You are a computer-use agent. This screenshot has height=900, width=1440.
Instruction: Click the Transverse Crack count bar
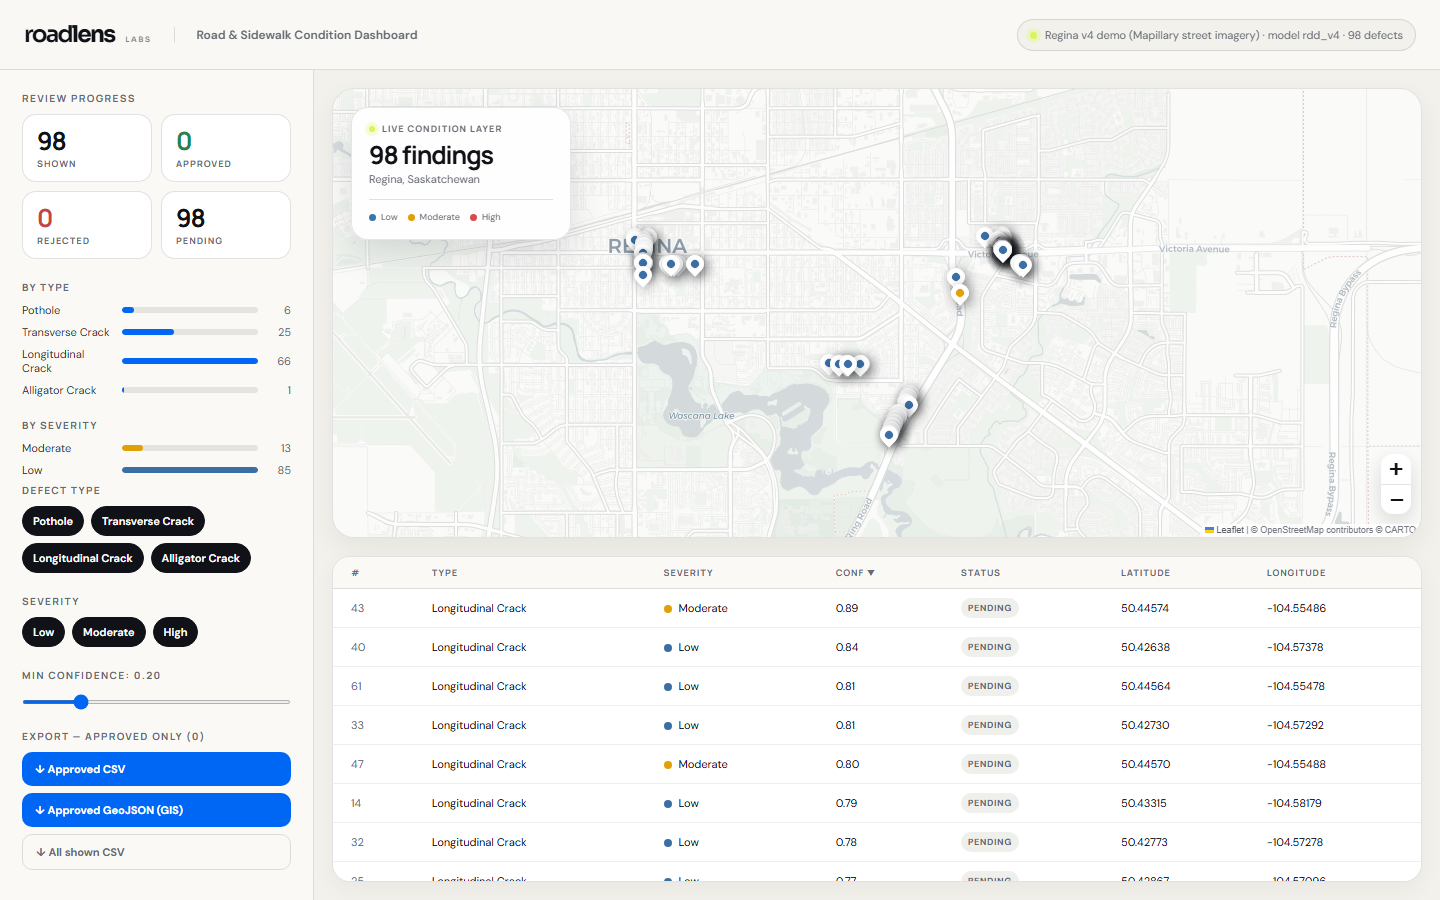(190, 332)
